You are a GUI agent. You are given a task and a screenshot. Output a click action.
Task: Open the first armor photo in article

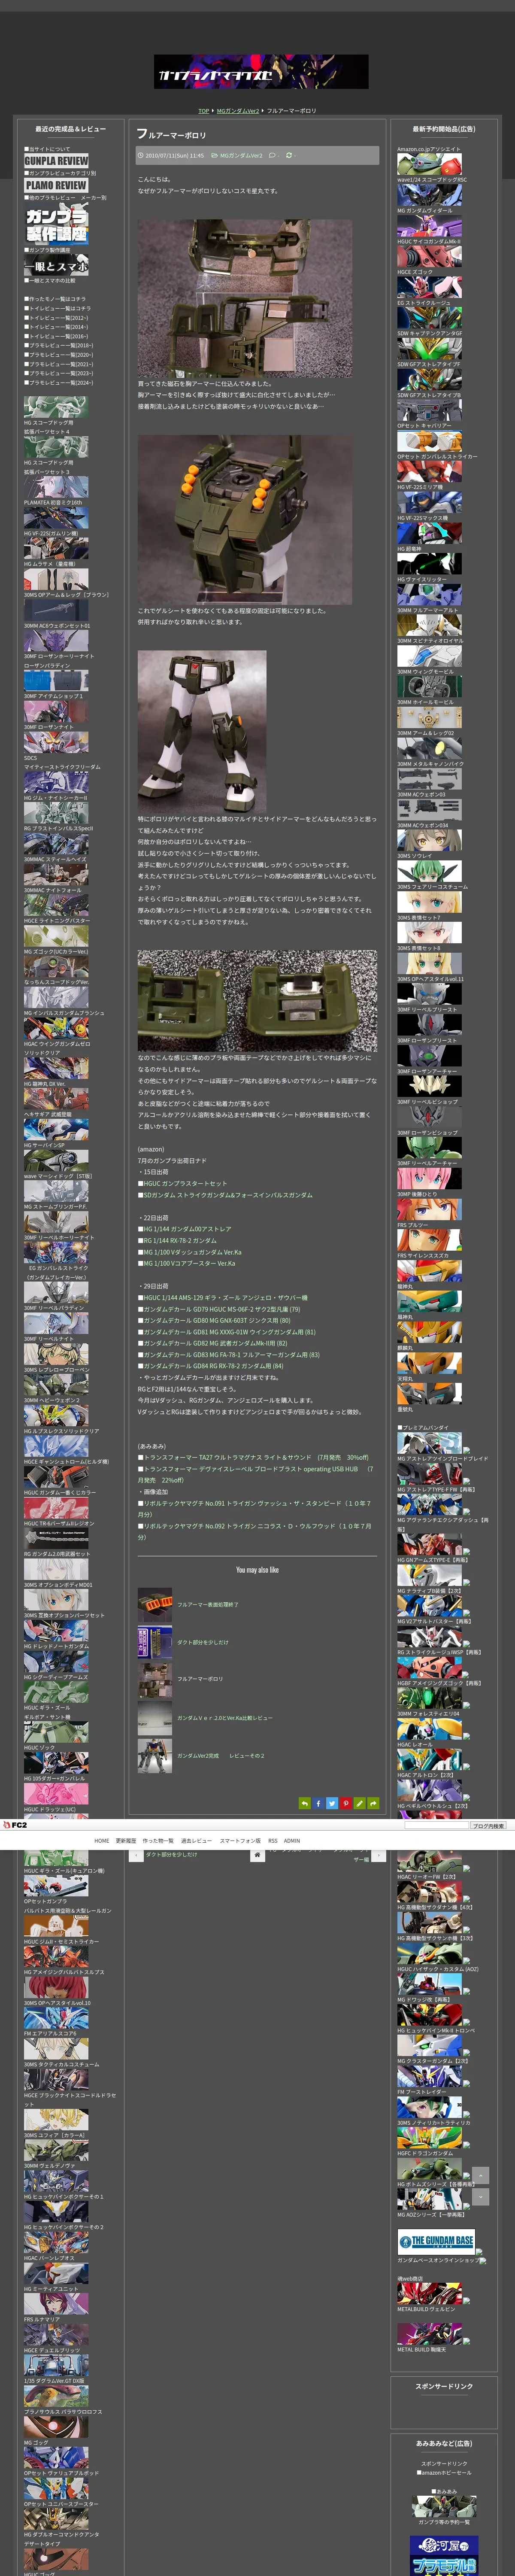pyautogui.click(x=245, y=298)
